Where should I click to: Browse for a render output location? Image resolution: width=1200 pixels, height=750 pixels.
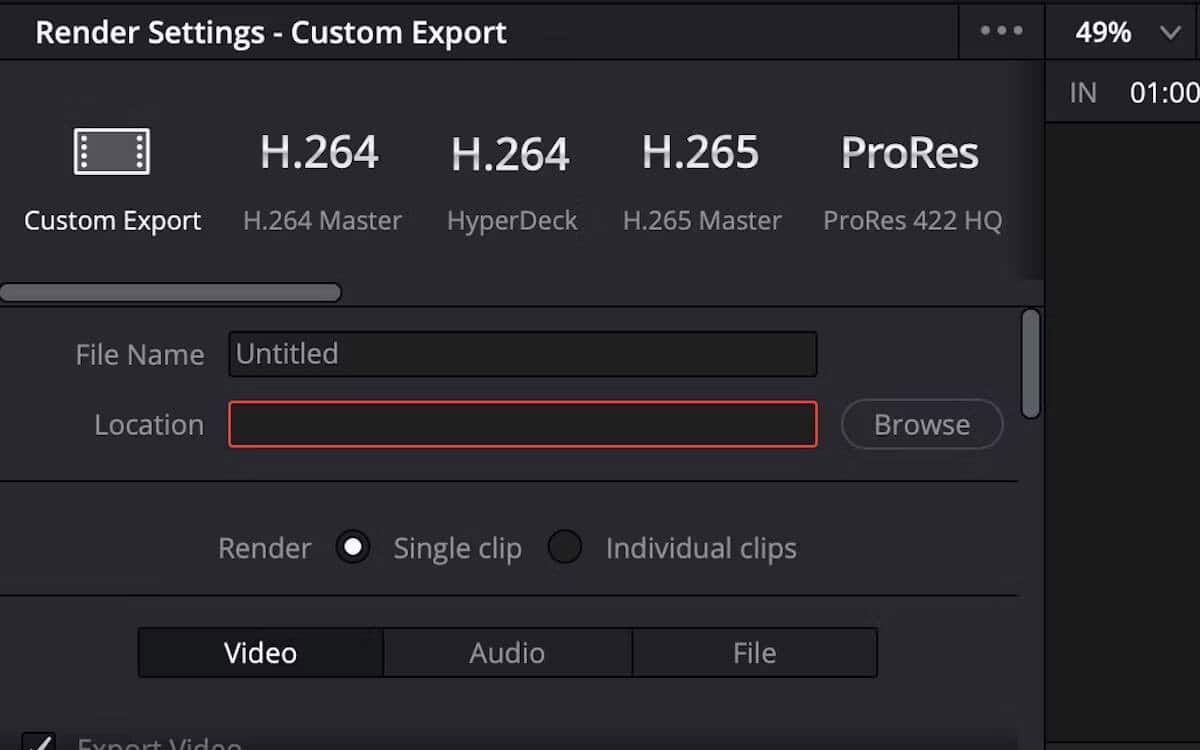pos(921,424)
